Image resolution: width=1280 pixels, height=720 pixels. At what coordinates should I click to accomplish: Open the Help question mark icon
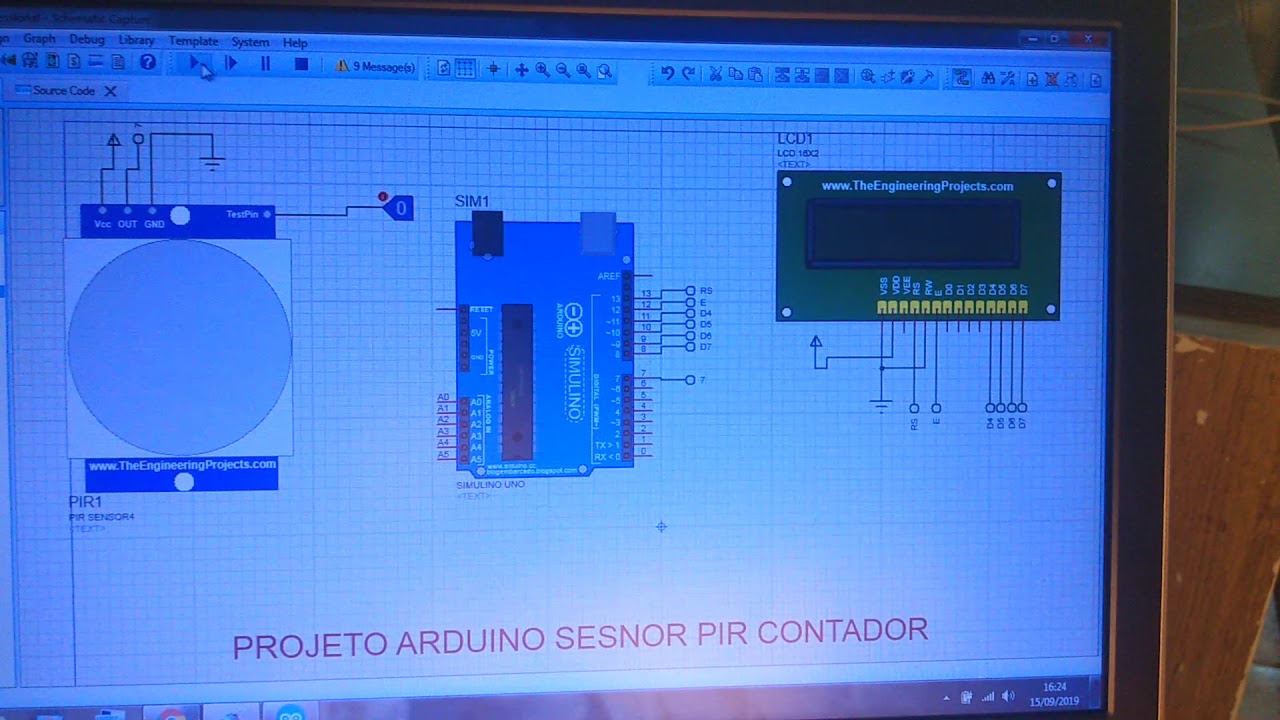pos(148,62)
